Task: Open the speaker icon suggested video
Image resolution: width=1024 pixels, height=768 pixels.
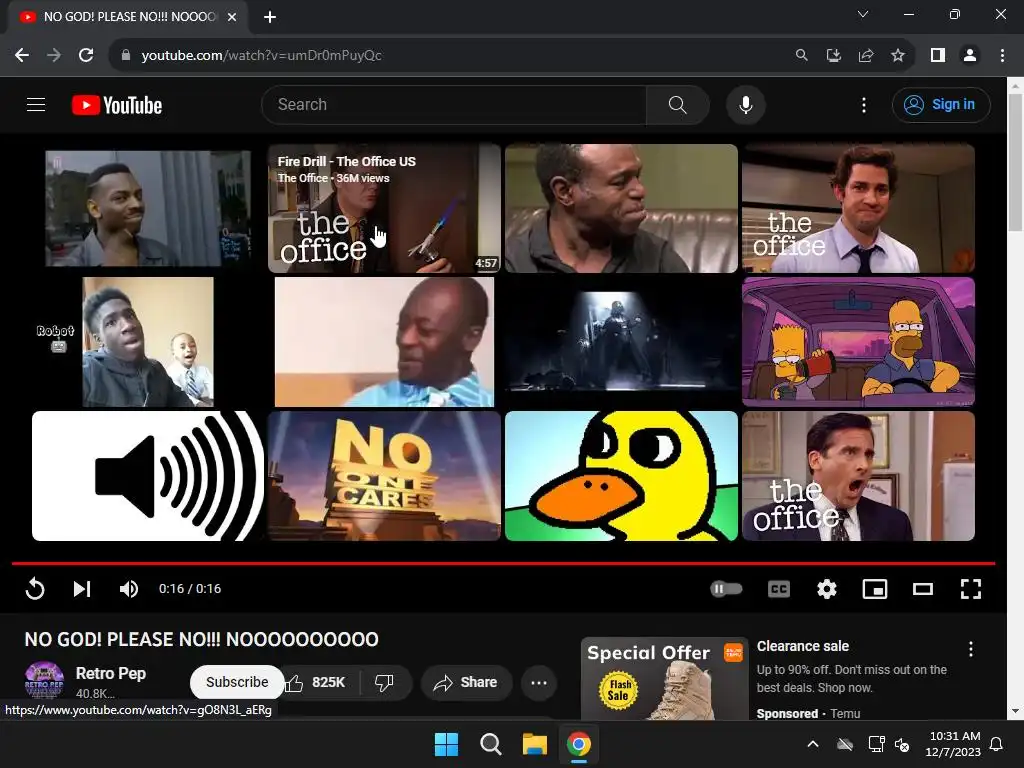Action: [148, 476]
